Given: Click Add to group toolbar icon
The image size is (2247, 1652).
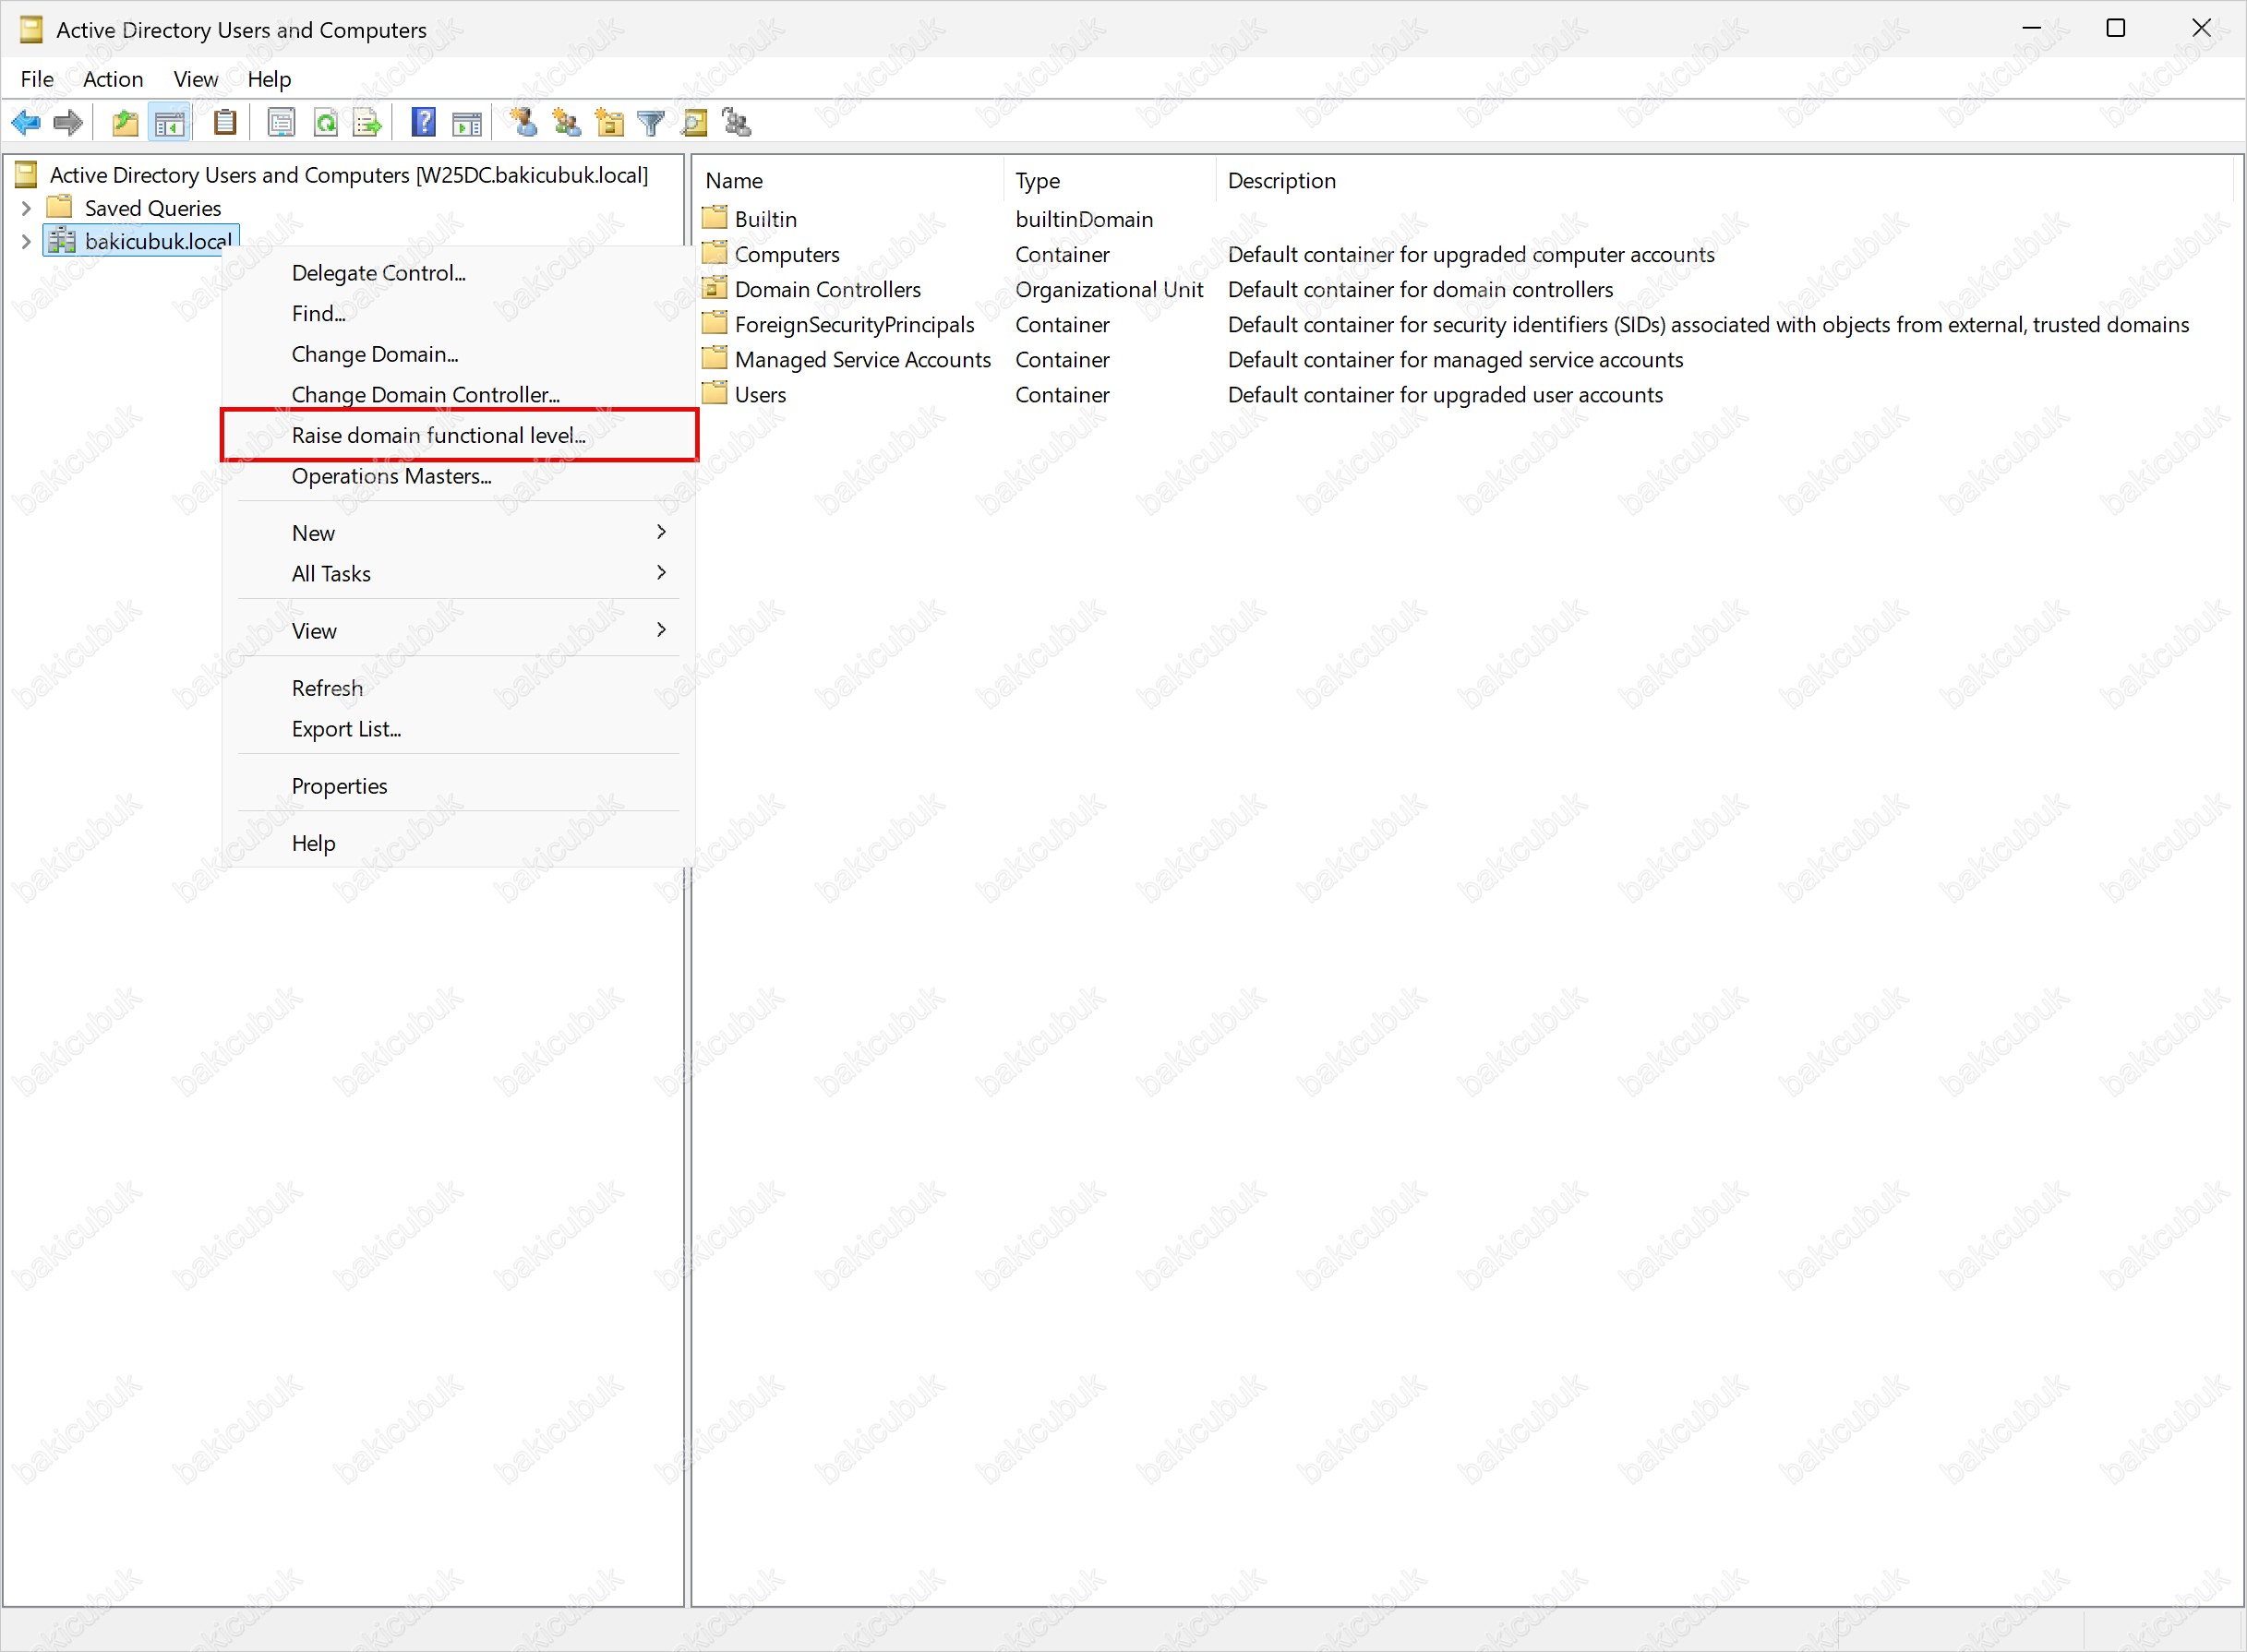Looking at the screenshot, I should tap(737, 123).
